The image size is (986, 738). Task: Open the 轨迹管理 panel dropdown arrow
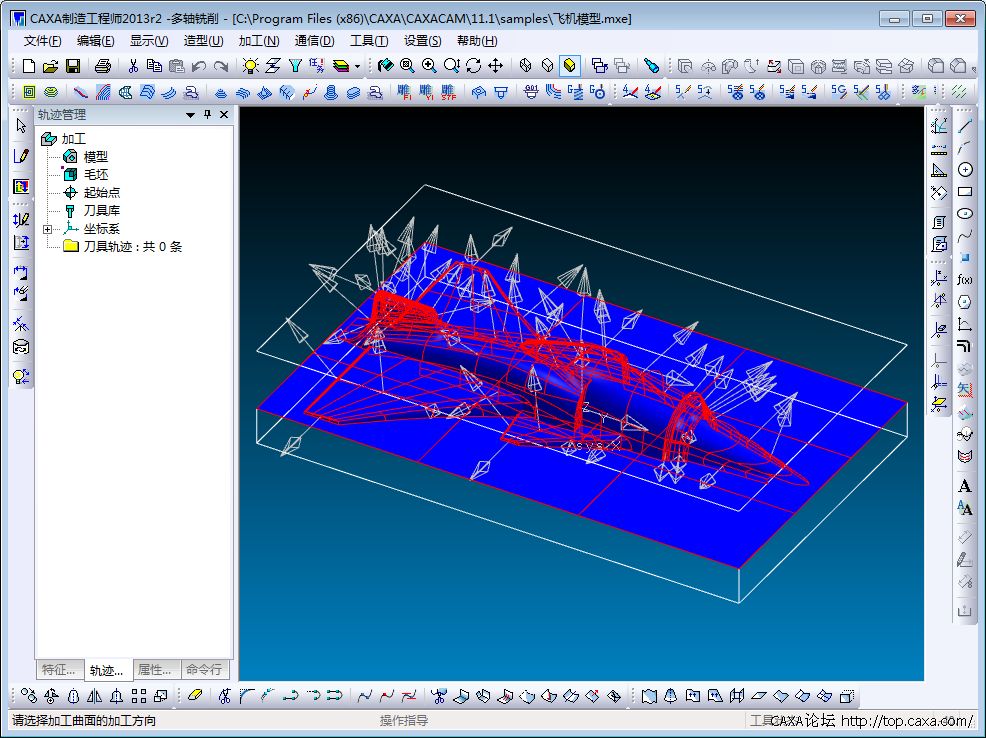(190, 115)
